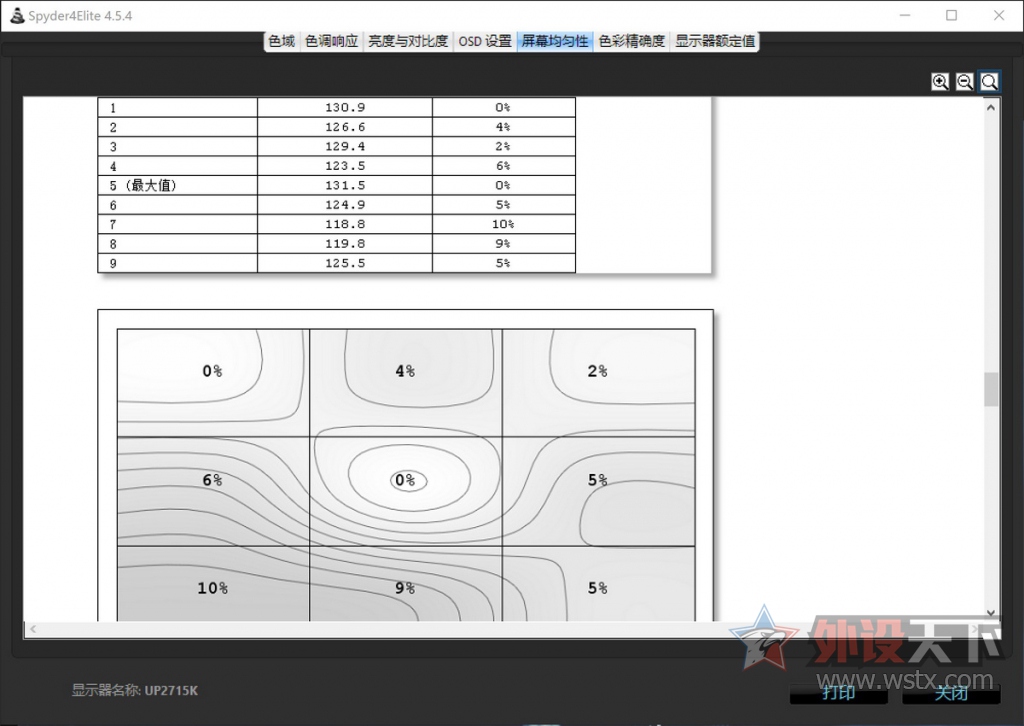The width and height of the screenshot is (1024, 726).
Task: Click the 打印 button
Action: (x=839, y=693)
